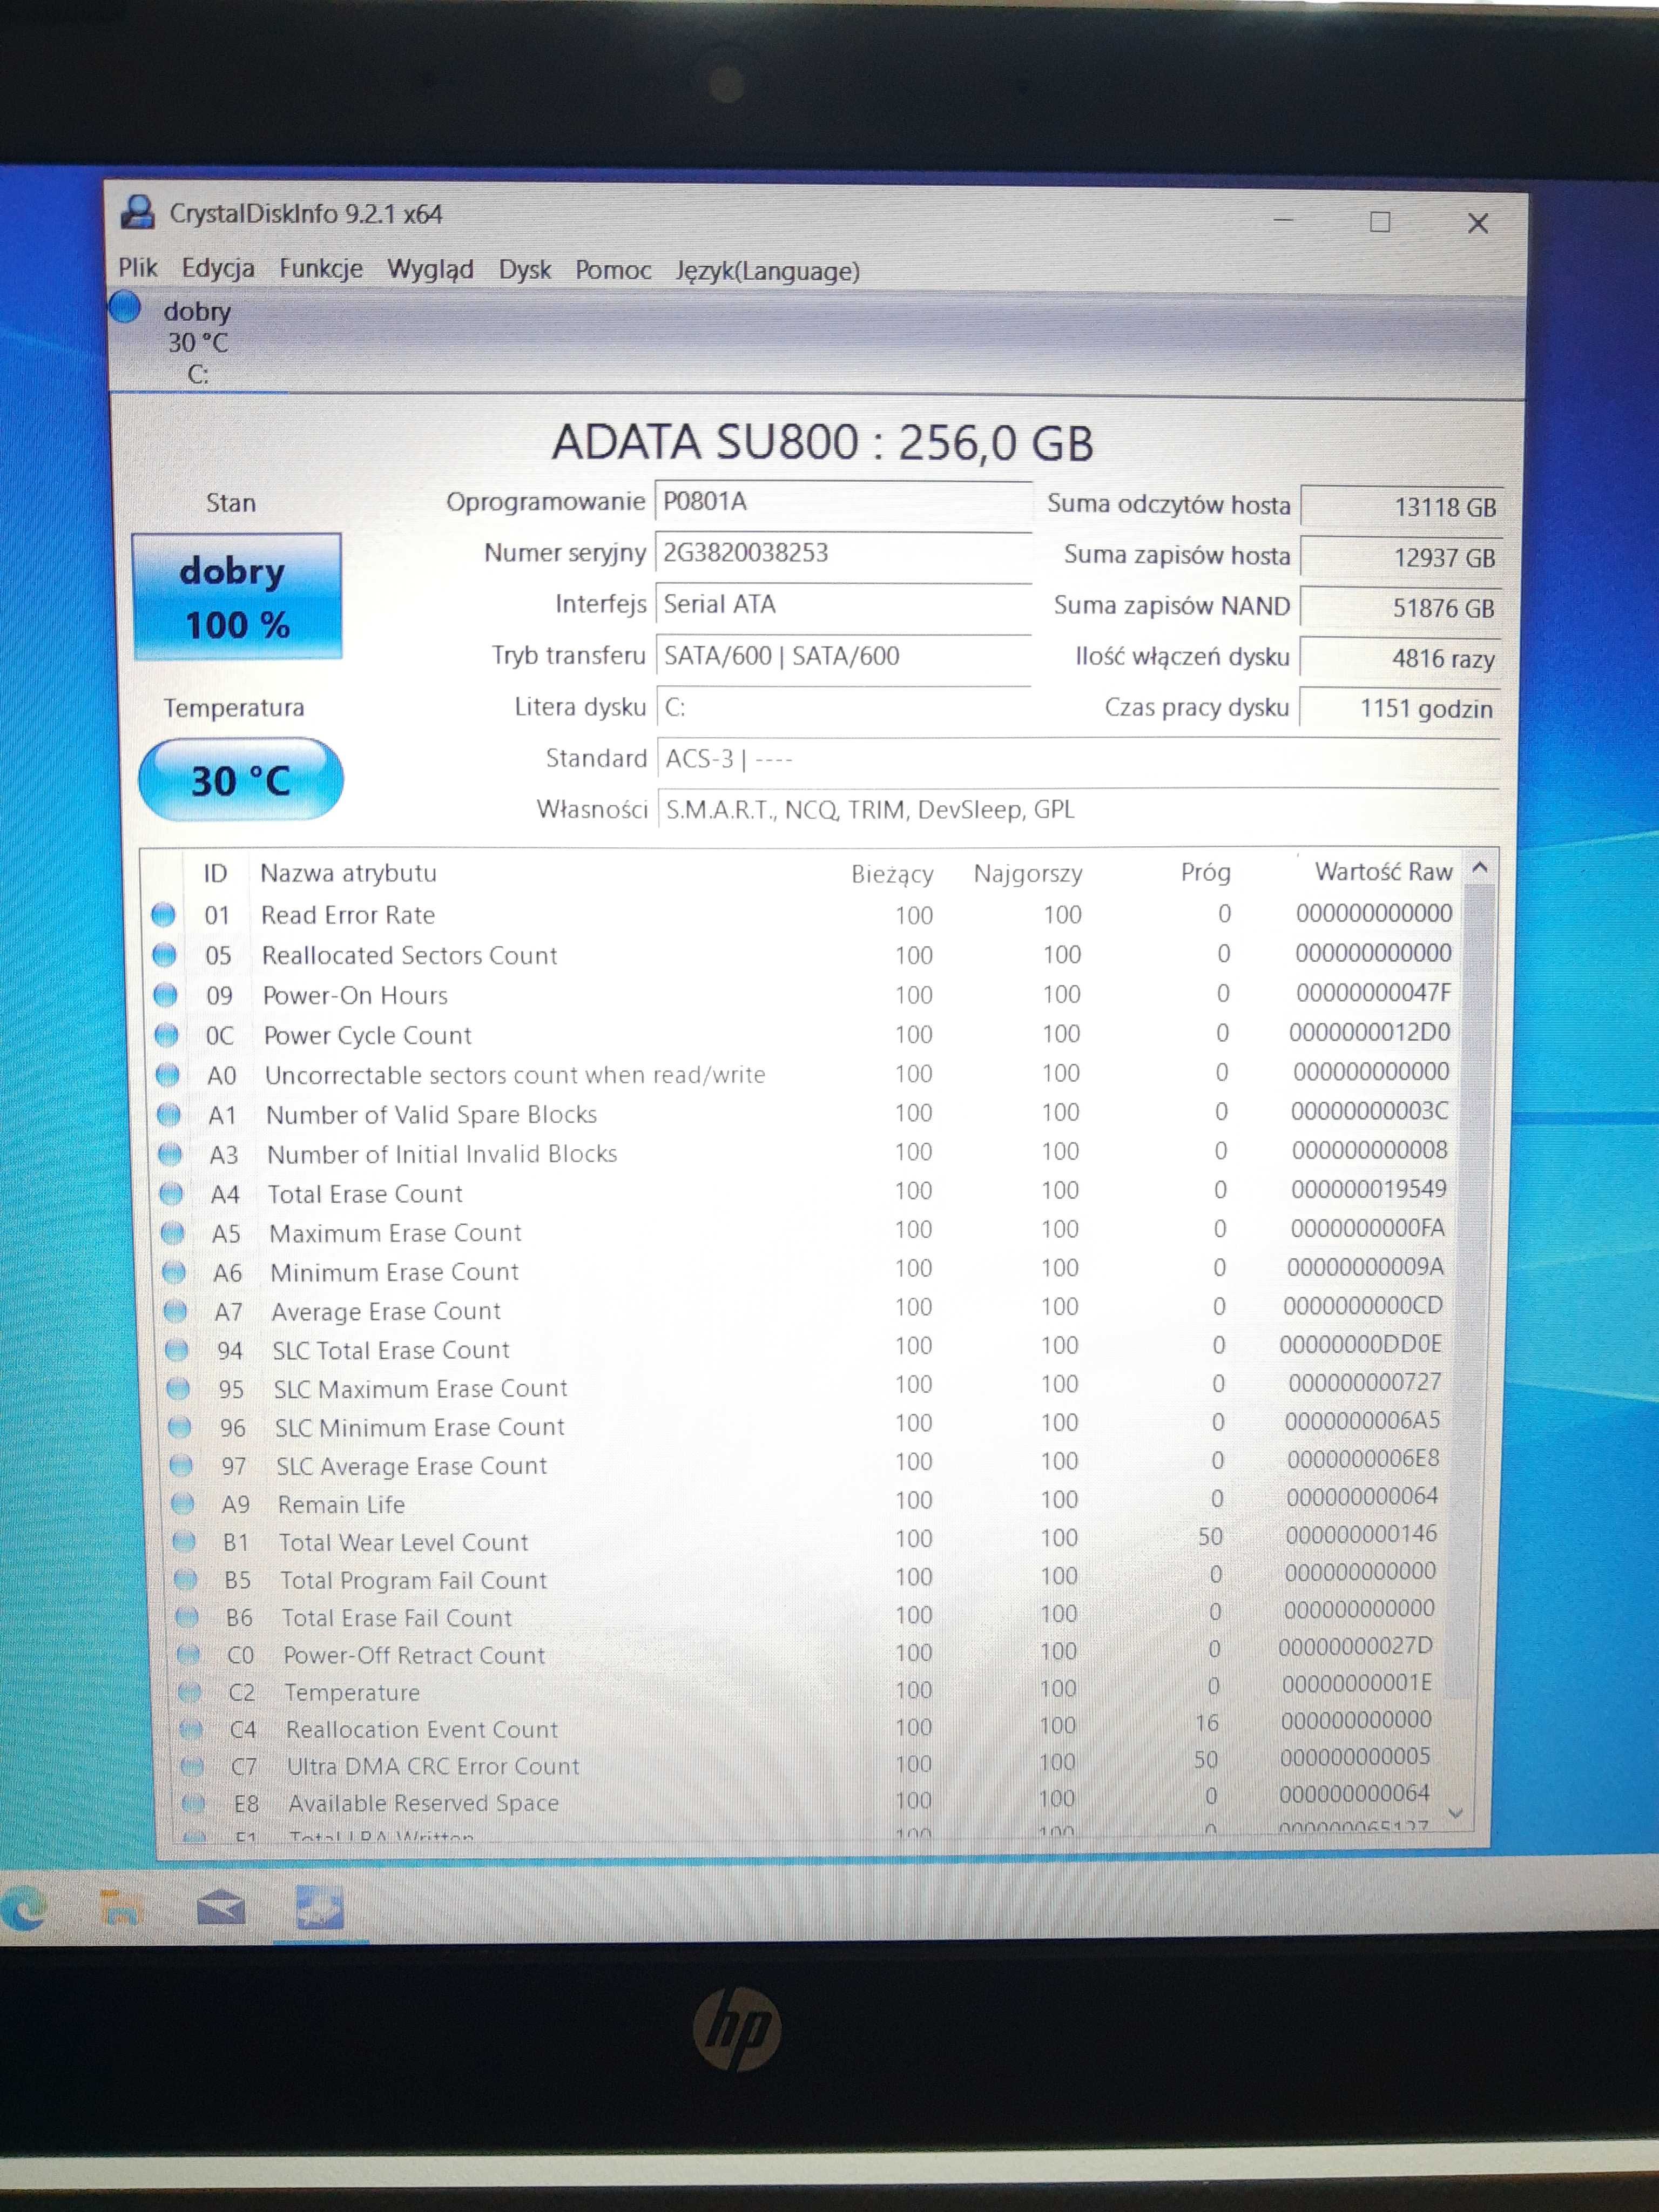Screen dimensions: 1659x2212
Task: Click the status dot of Reallocated Sectors Count
Action: click(x=164, y=955)
